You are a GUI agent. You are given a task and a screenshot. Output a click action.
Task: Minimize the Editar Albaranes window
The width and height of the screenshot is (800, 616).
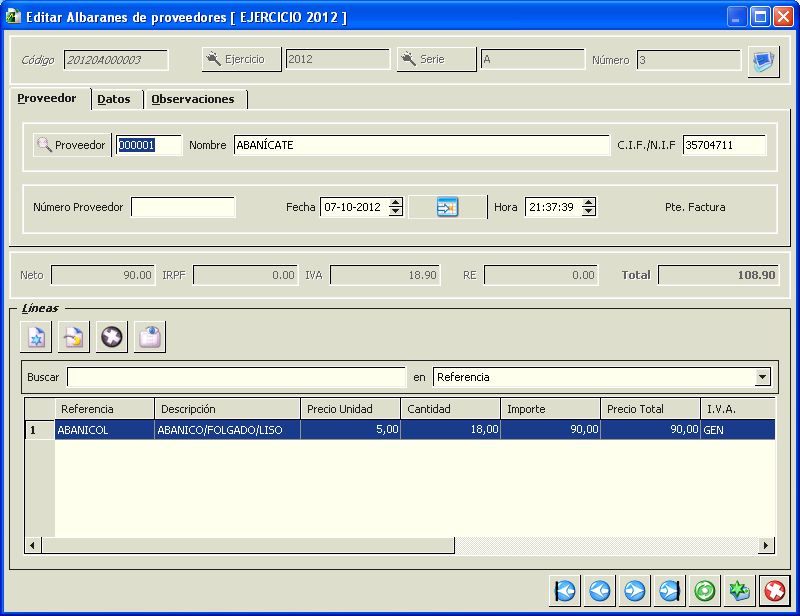(737, 17)
